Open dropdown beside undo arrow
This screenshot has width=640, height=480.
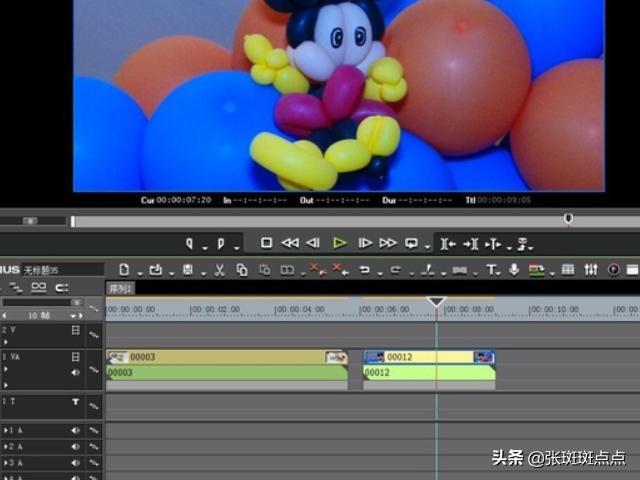coord(380,273)
